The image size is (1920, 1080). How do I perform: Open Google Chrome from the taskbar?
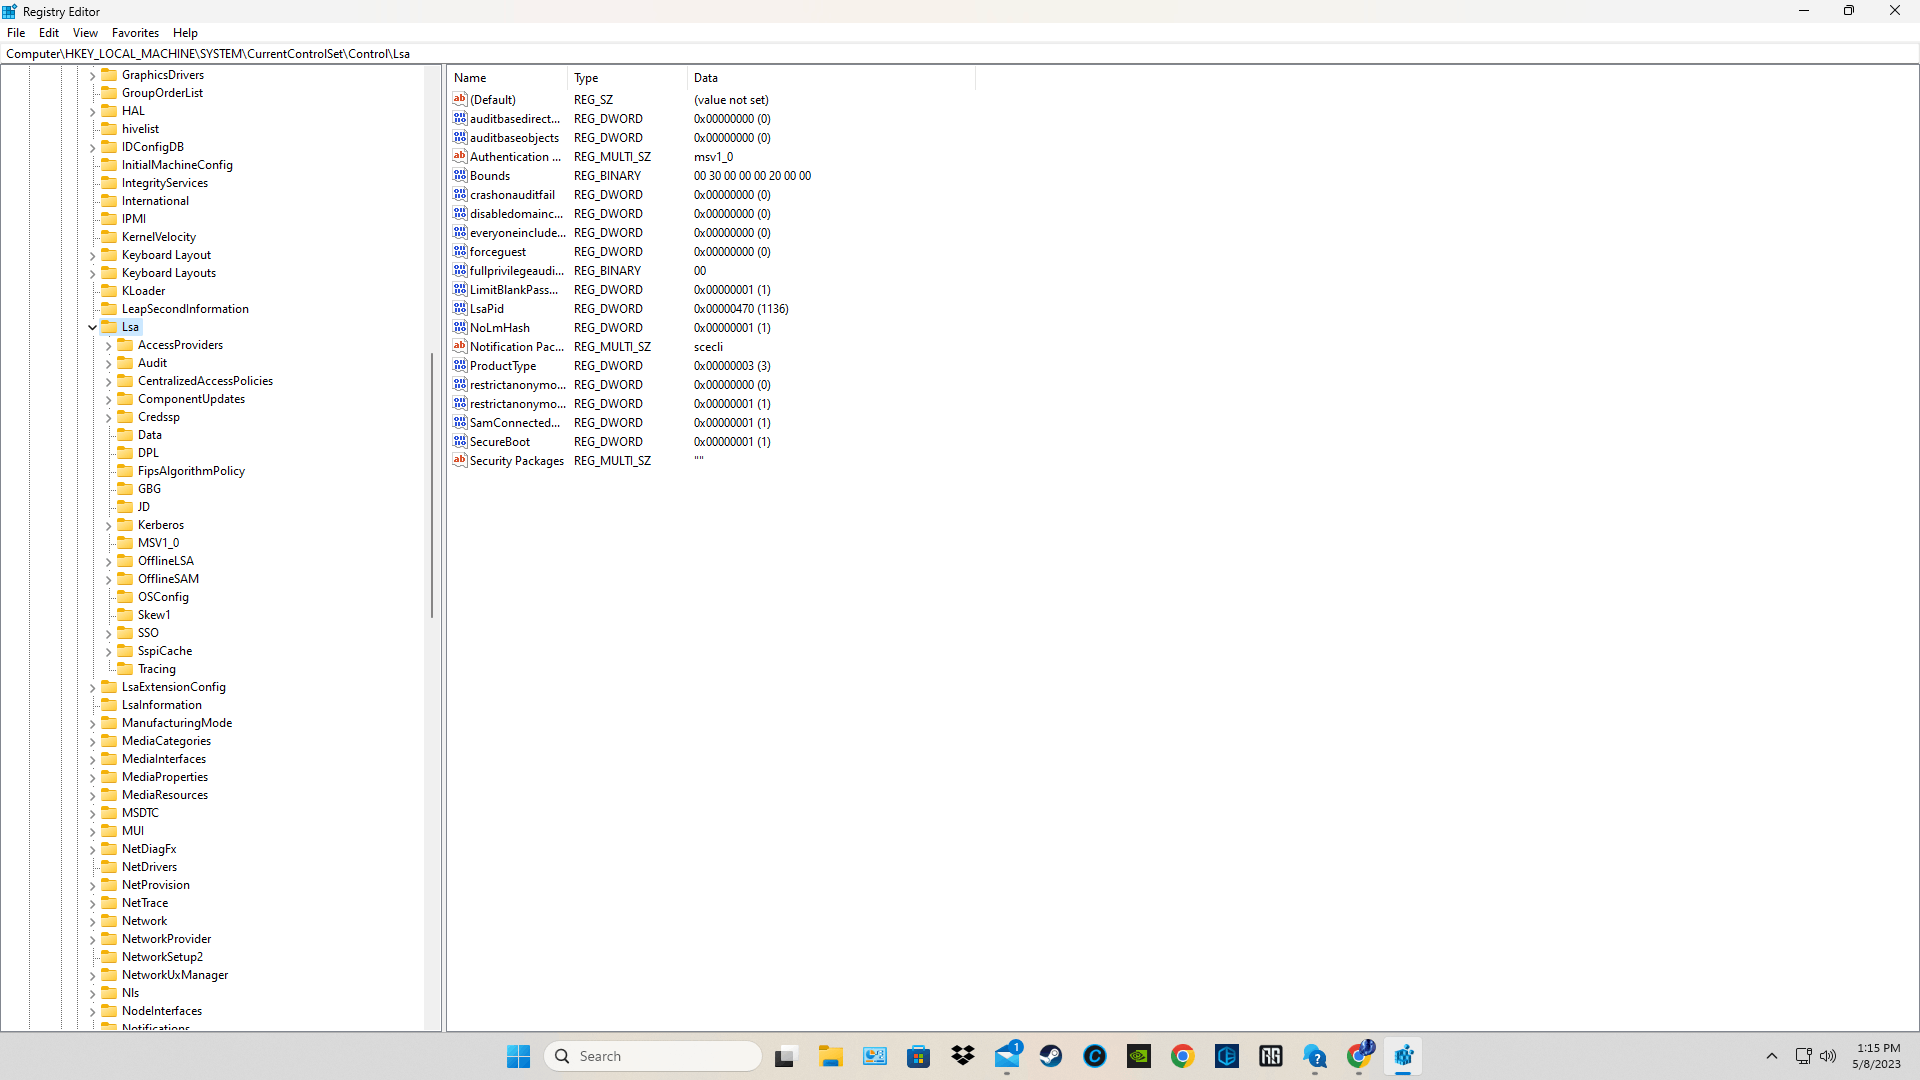tap(1183, 1056)
